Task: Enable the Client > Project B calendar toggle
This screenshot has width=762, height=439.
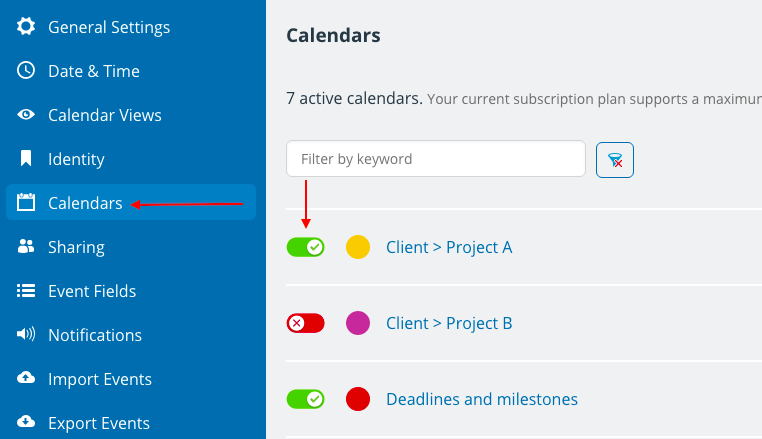Action: 306,323
